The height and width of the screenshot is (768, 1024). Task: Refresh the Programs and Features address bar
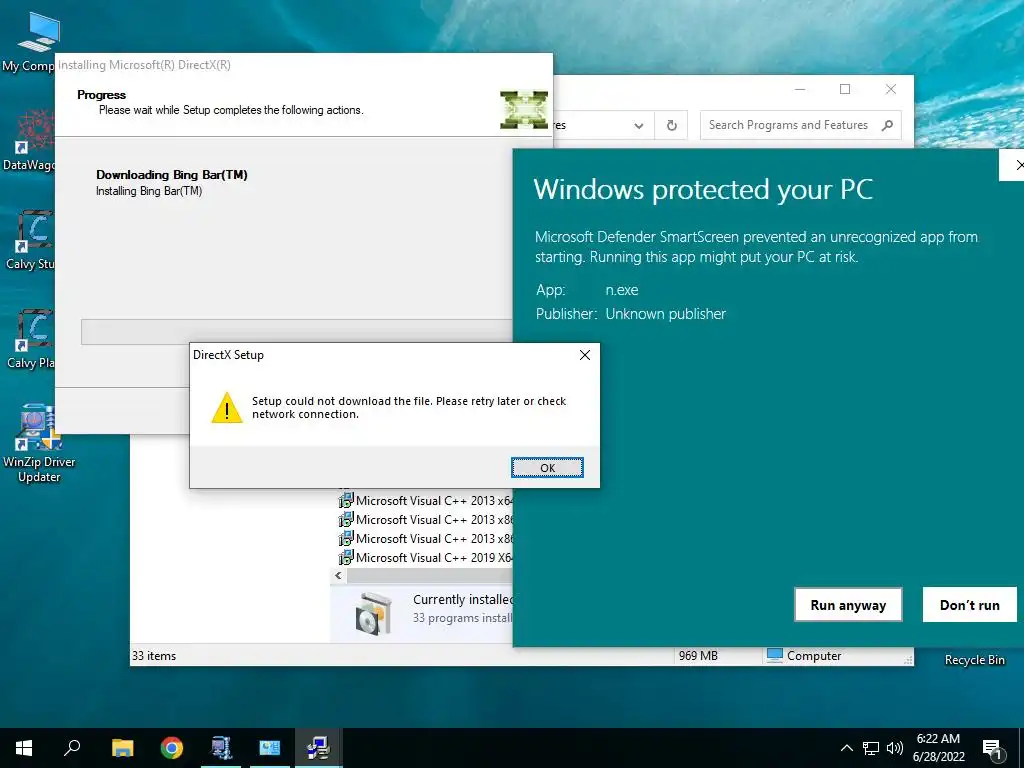[x=671, y=125]
